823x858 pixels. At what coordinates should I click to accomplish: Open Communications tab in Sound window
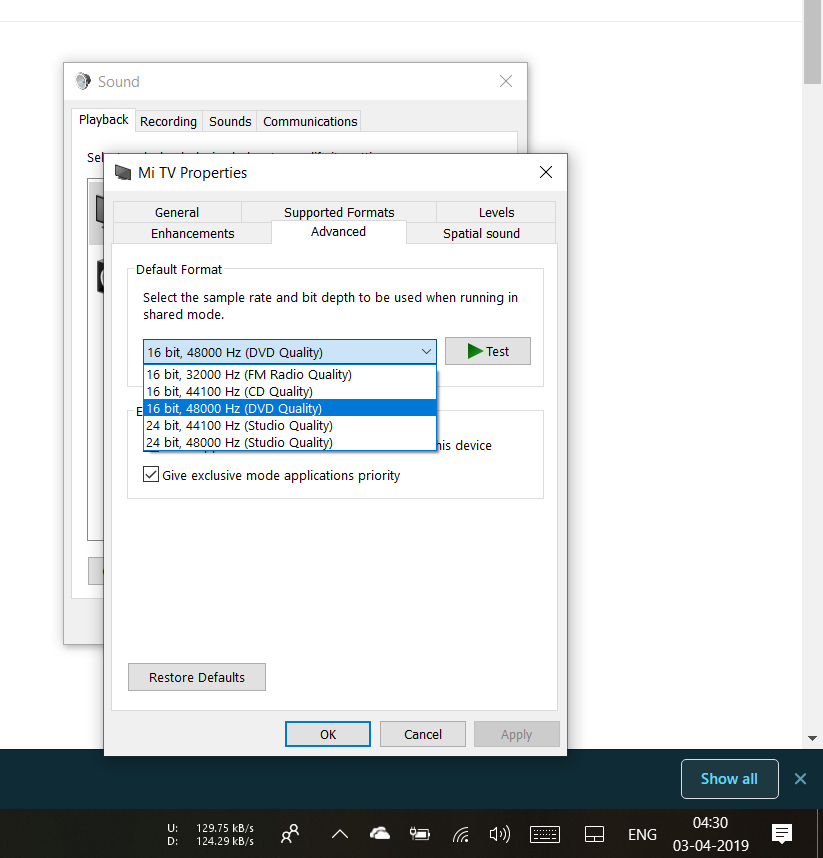[x=310, y=121]
